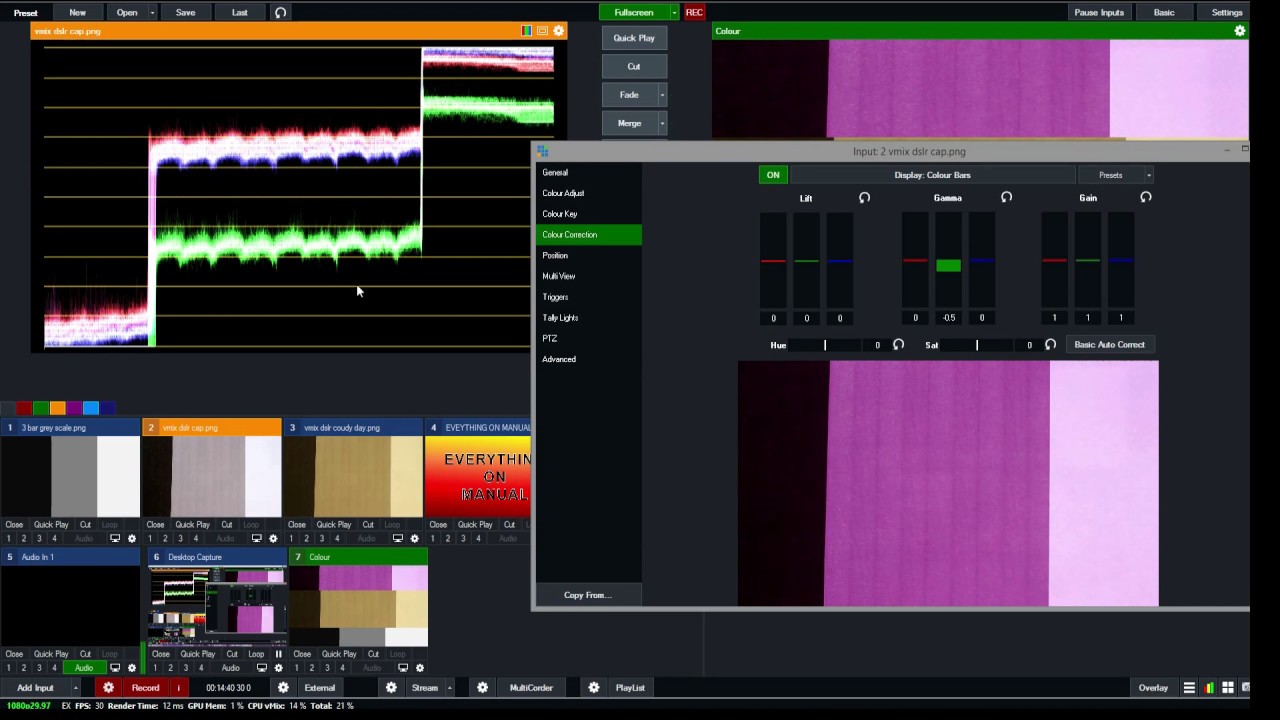Select the orange colour category swatch
This screenshot has height=720, width=1280.
coord(58,408)
